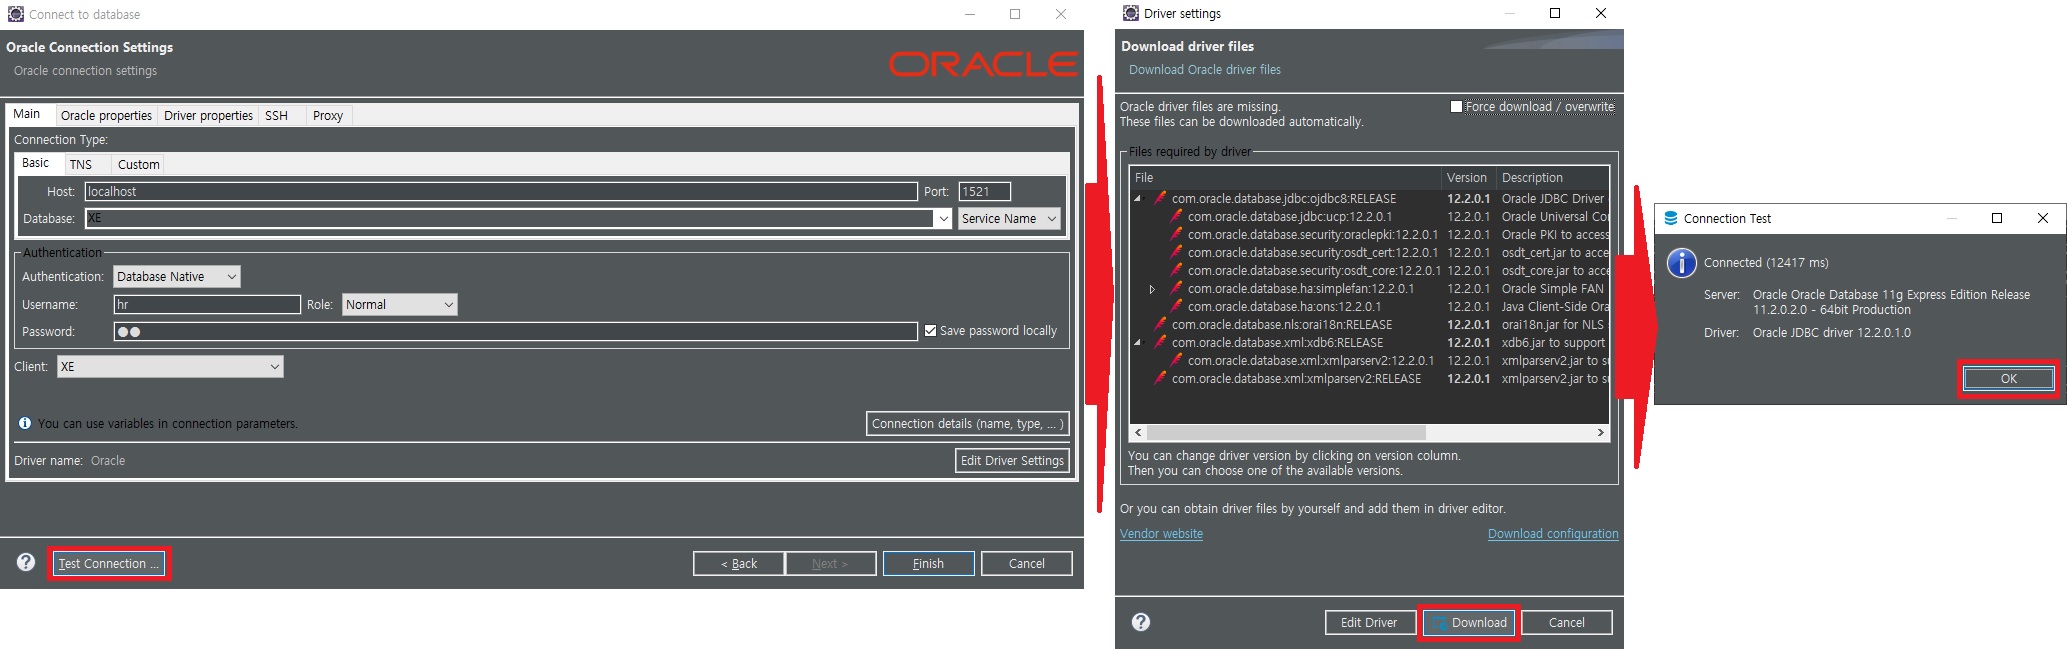Click the Edit Driver Settings button

point(1012,460)
